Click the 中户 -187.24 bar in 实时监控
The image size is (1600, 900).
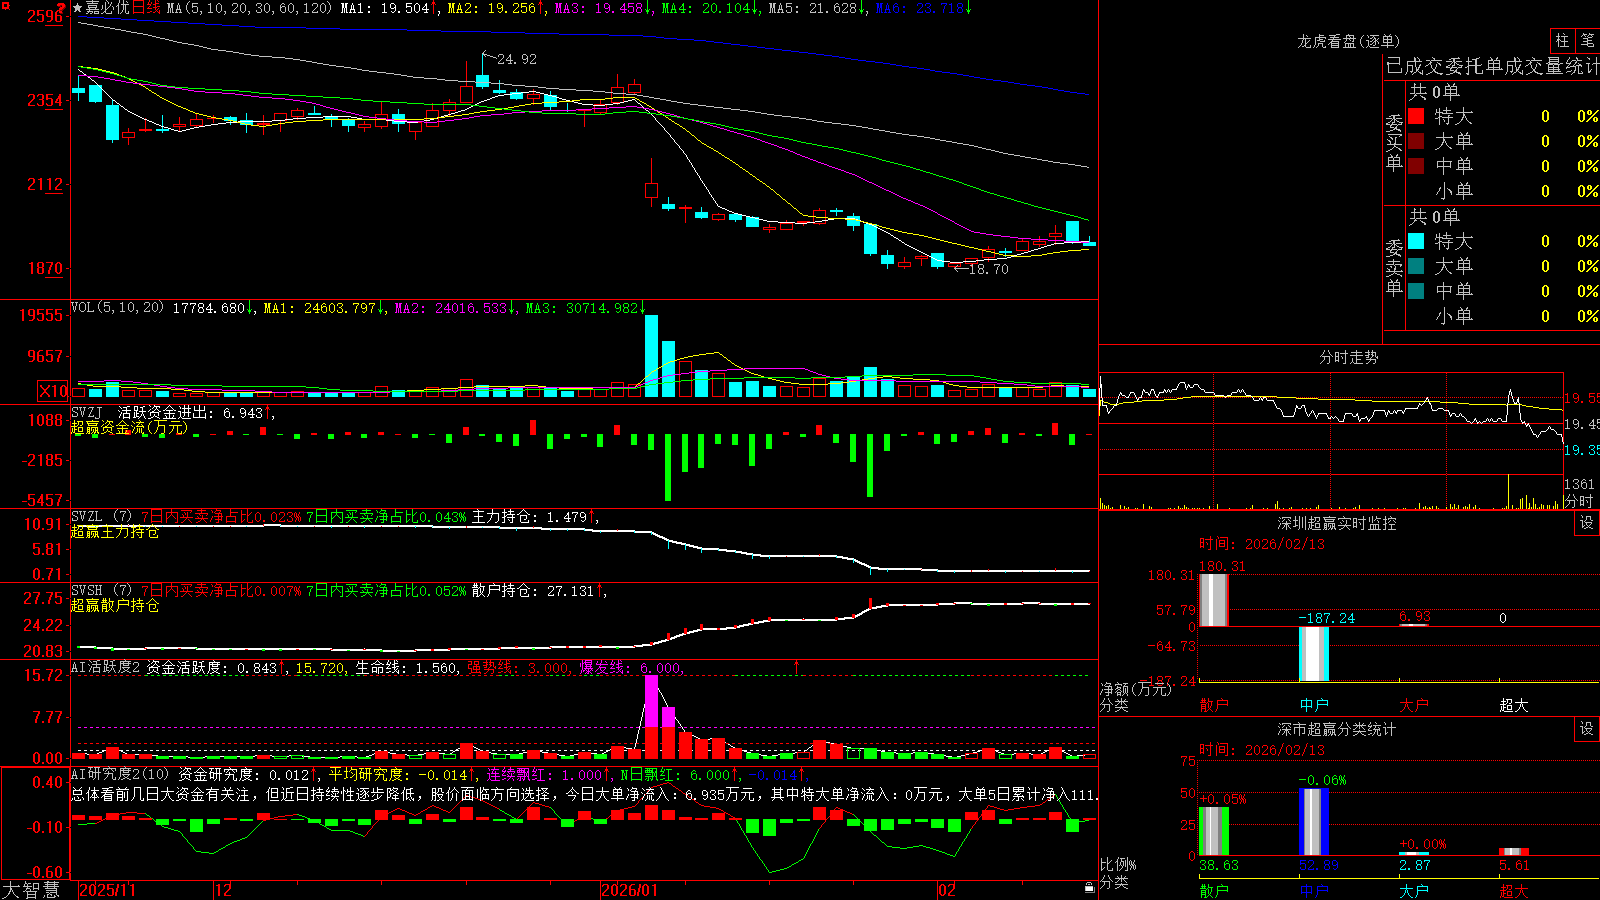1313,654
